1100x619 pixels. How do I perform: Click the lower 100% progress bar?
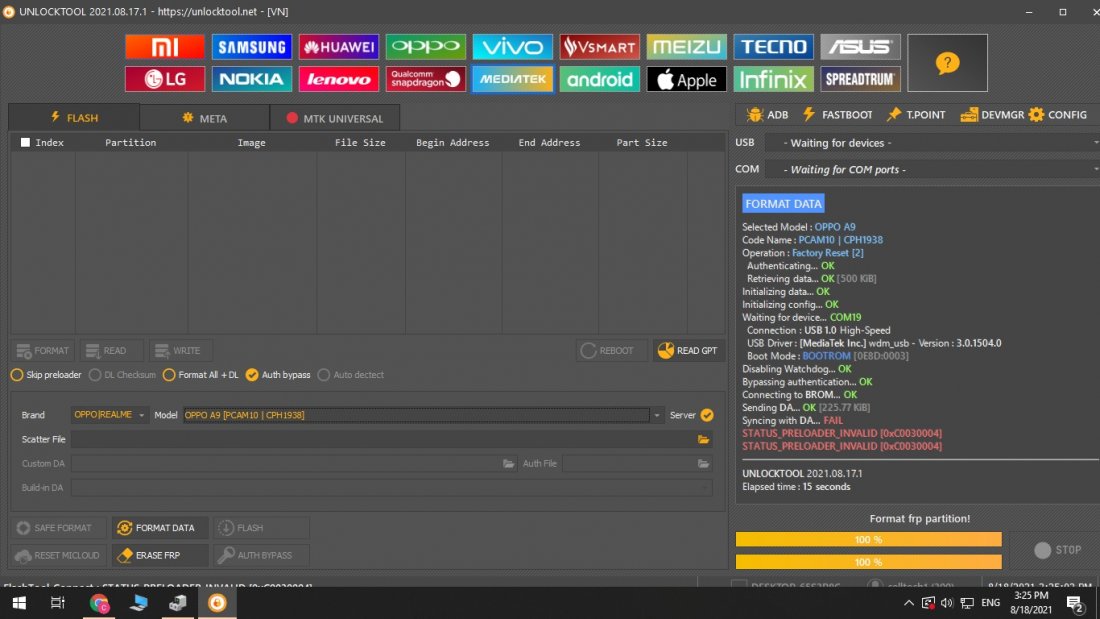868,562
